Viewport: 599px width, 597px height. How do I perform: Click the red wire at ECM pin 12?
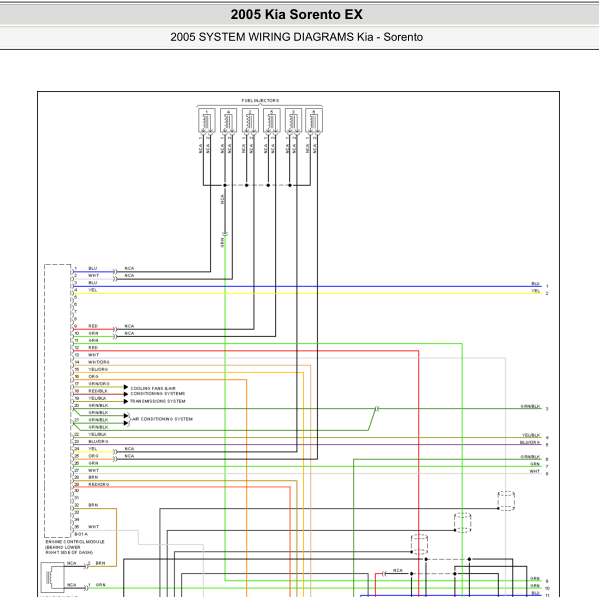click(x=246, y=350)
